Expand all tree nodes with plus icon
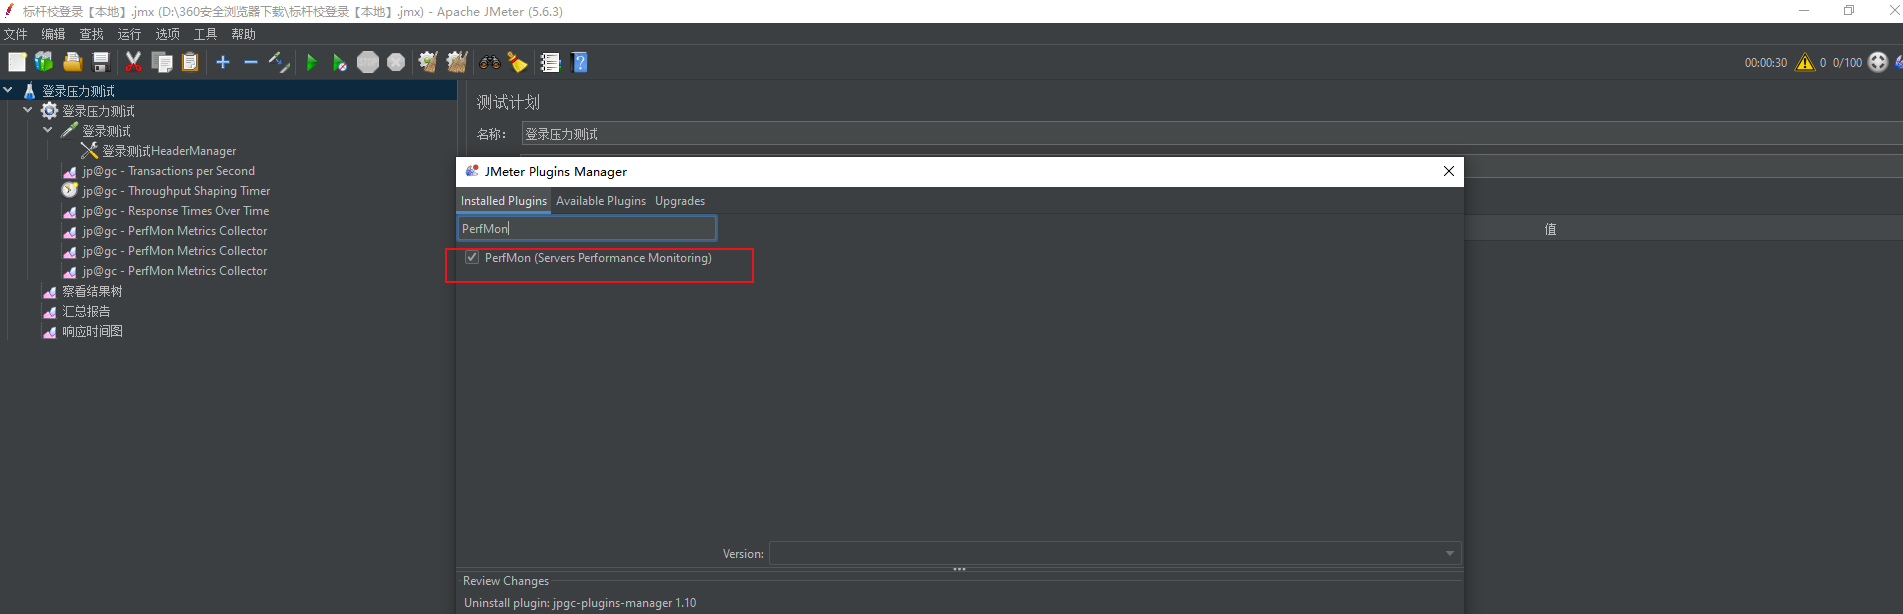This screenshot has height=614, width=1903. [x=223, y=62]
